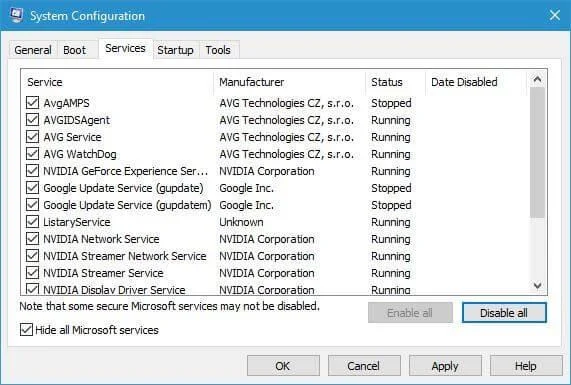Viewport: 571px width, 385px height.
Task: Click the Cancel button
Action: 364,366
